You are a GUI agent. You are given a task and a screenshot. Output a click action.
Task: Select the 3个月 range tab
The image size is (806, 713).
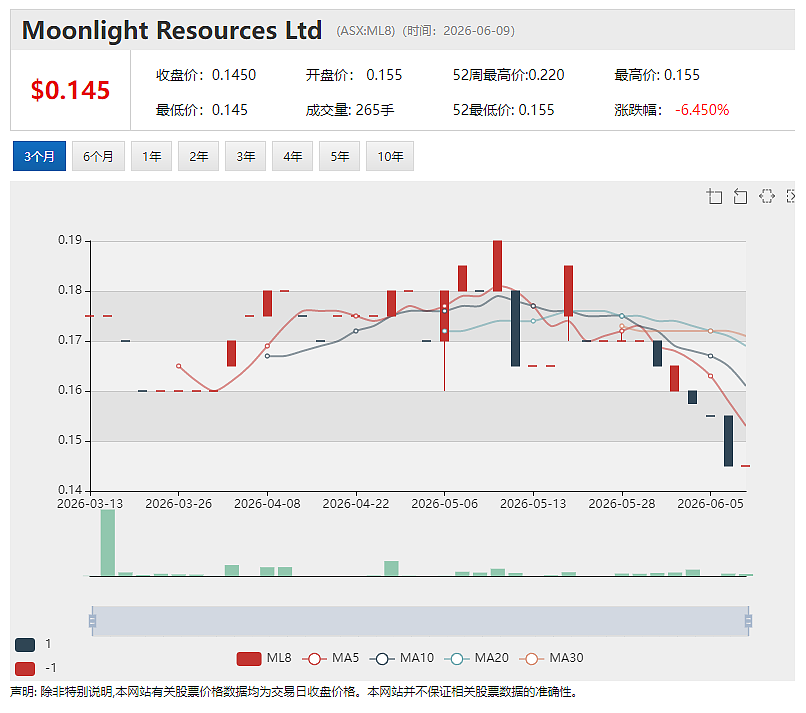(x=40, y=156)
